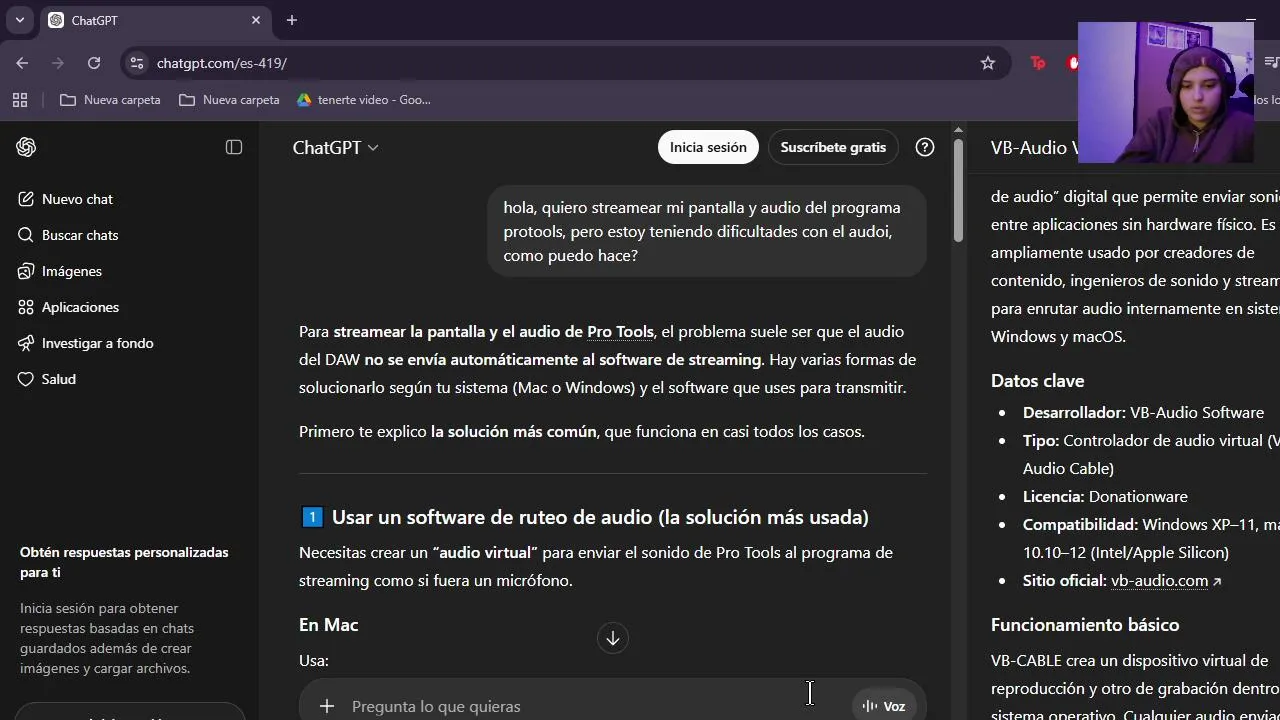Select Investigar a fondo

(86, 343)
